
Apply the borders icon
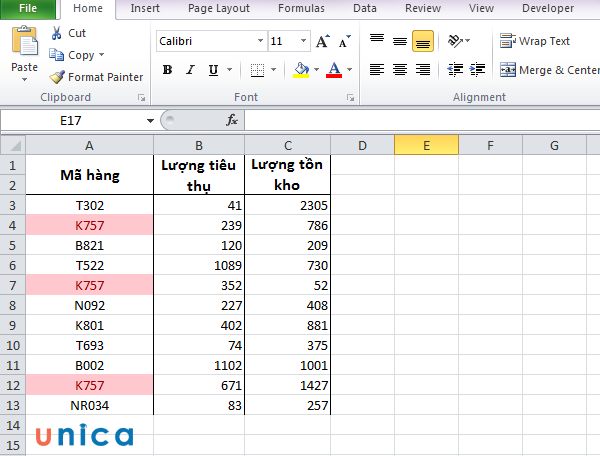(257, 70)
